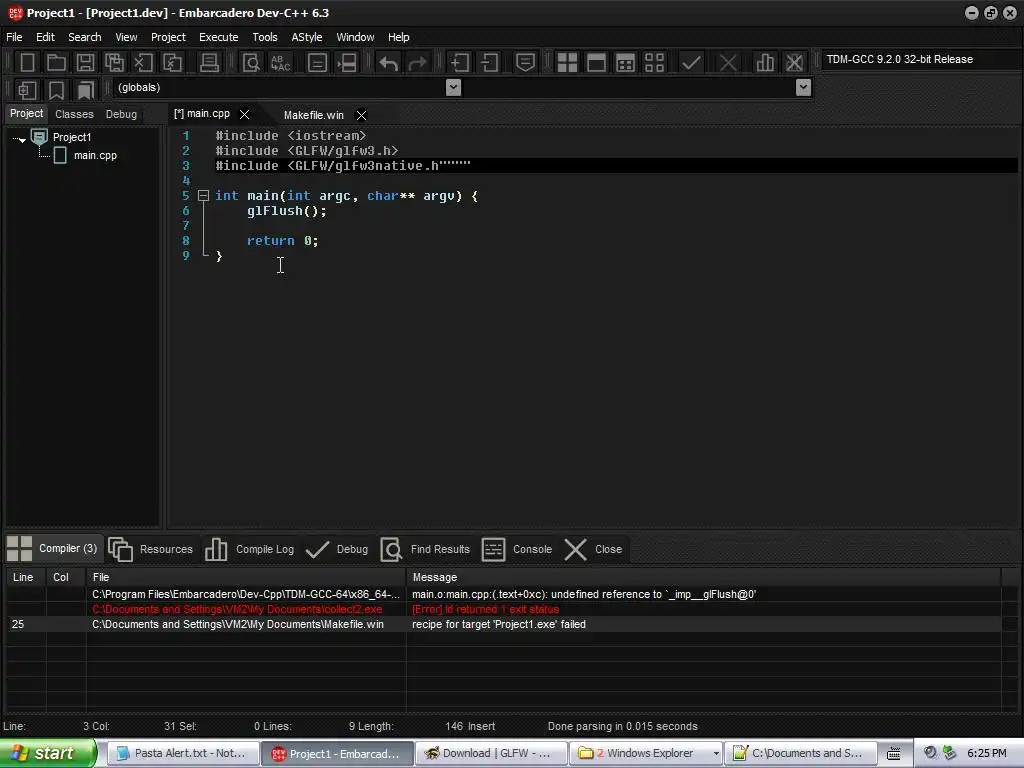Click the Toggle Bookmark icon
This screenshot has height=768, width=1024.
(x=56, y=89)
